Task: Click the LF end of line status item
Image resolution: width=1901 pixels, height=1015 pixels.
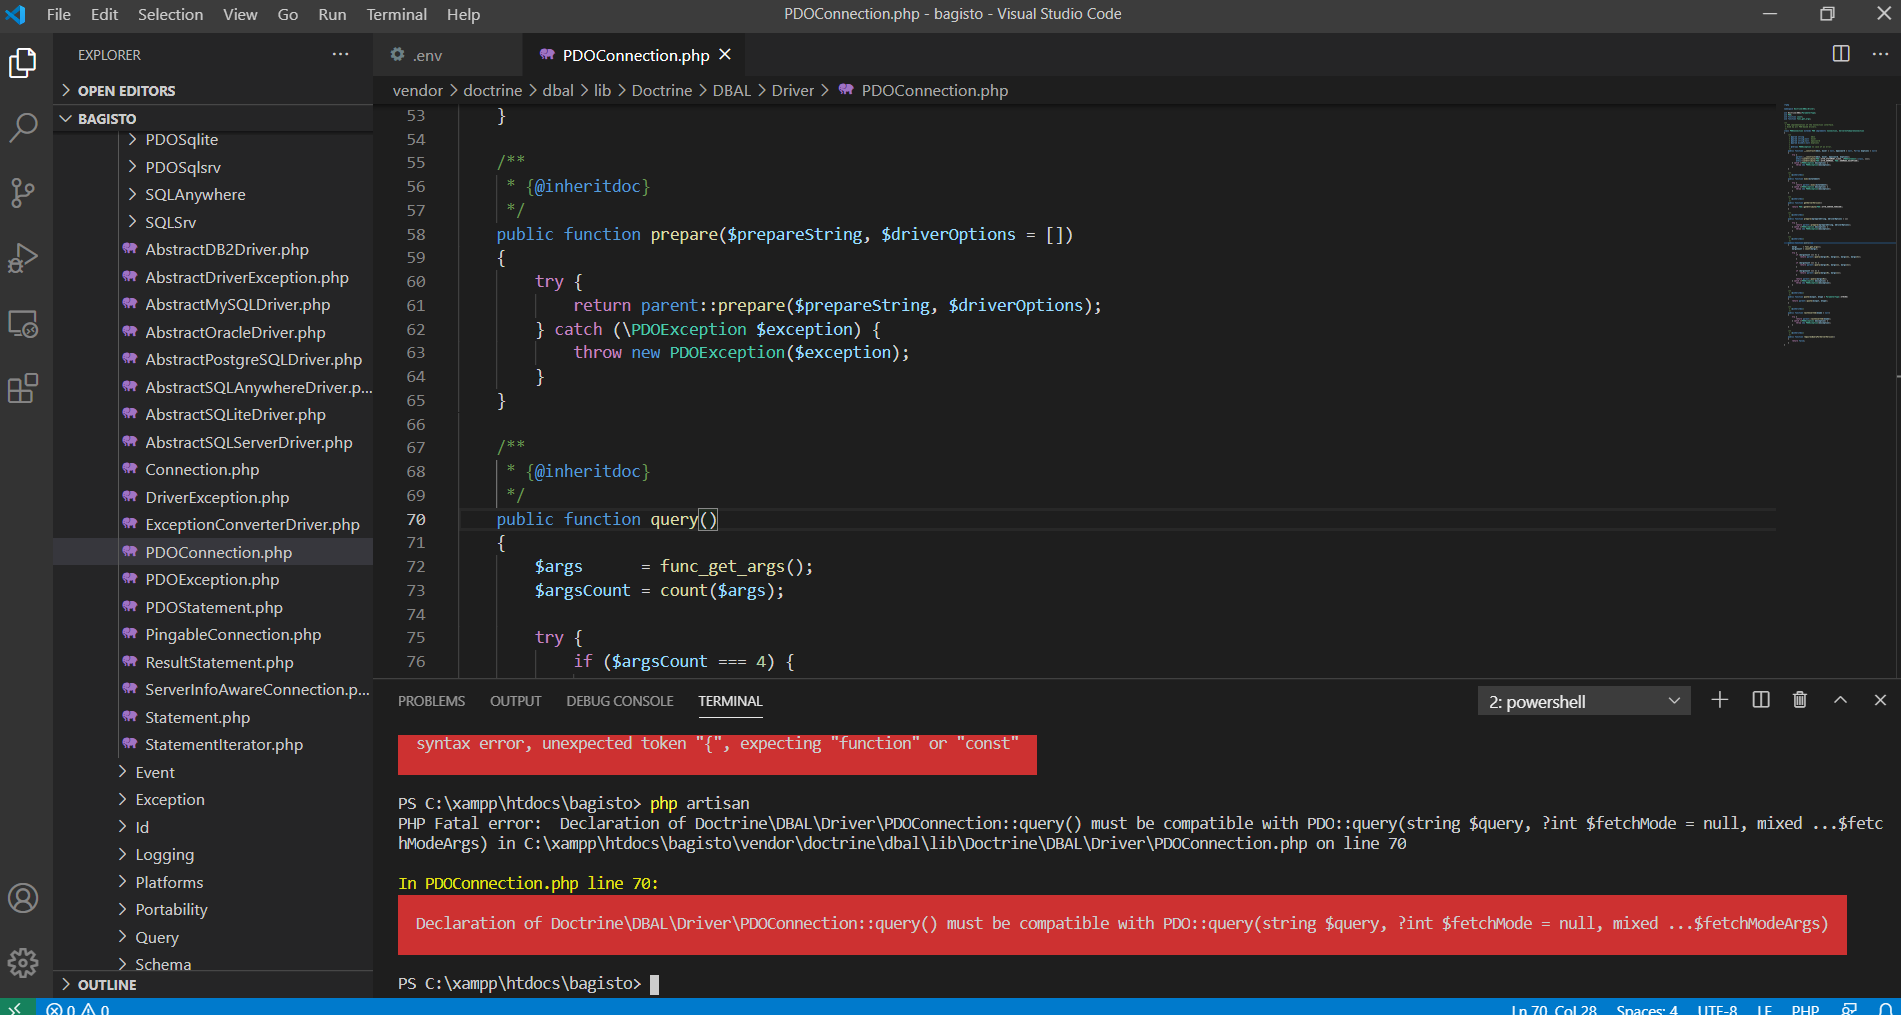Action: [x=1765, y=1009]
